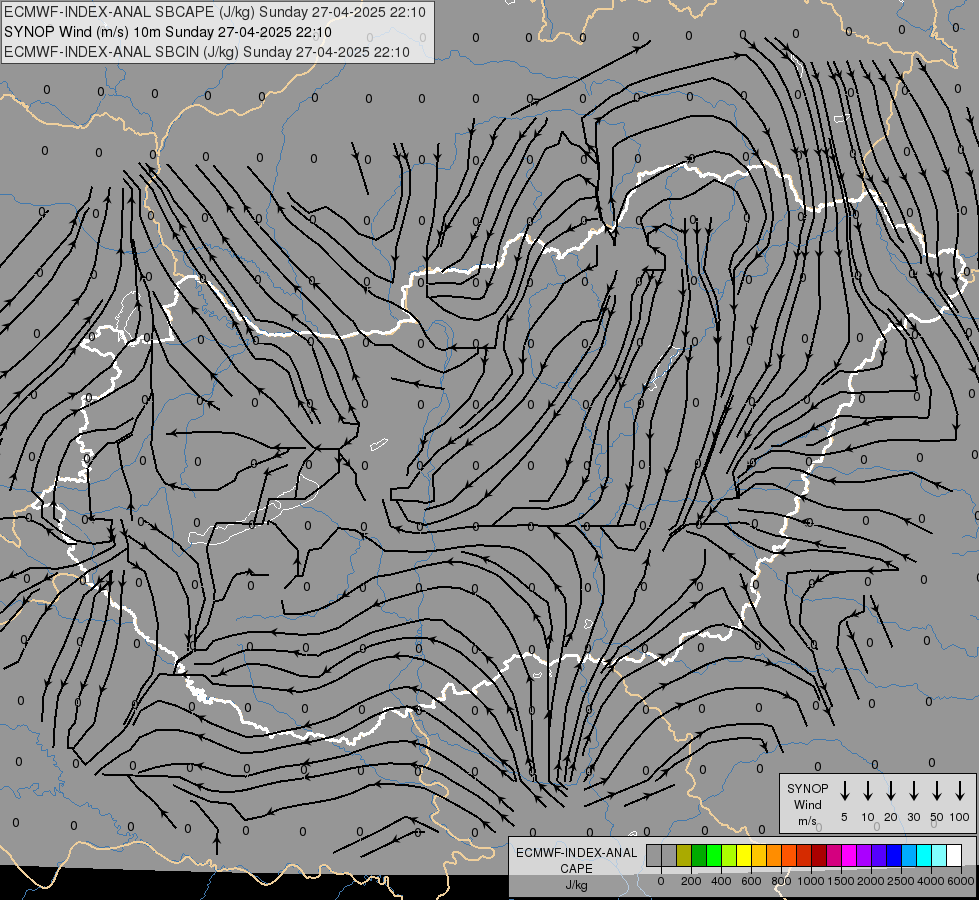
Task: Click the '400' CAPE scale label
Action: click(x=721, y=881)
